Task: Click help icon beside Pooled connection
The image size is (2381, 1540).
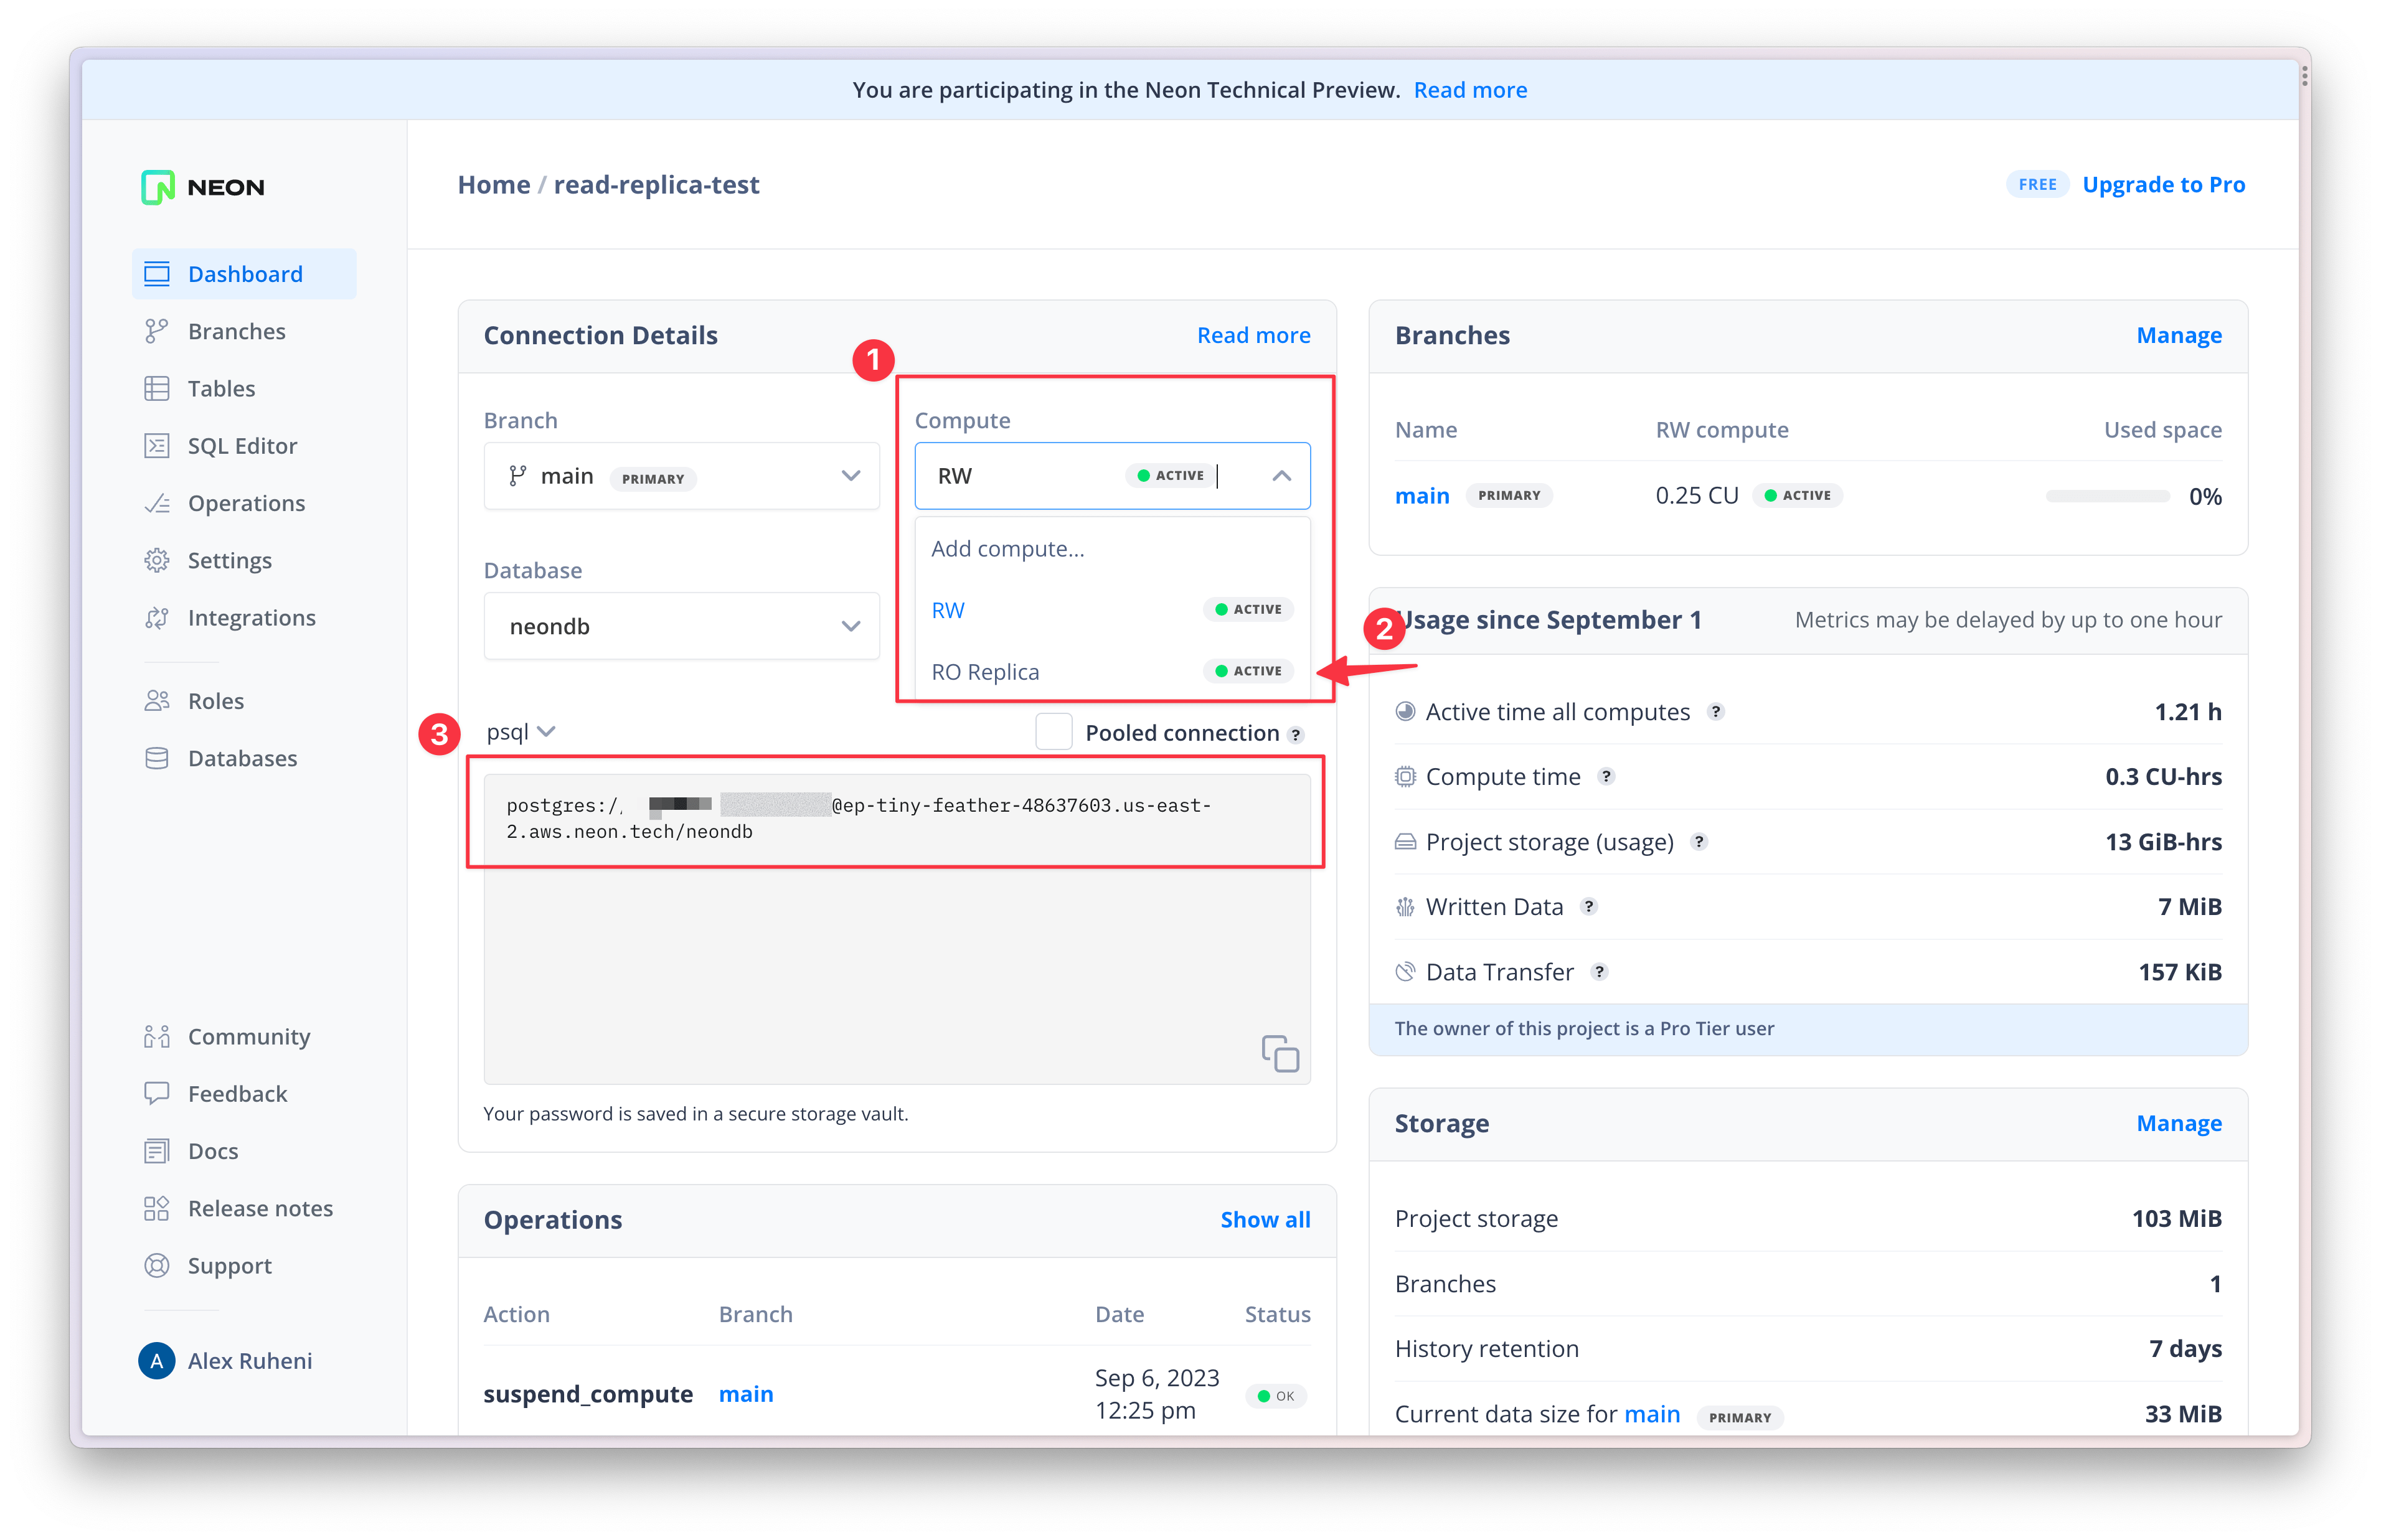Action: click(x=1296, y=735)
